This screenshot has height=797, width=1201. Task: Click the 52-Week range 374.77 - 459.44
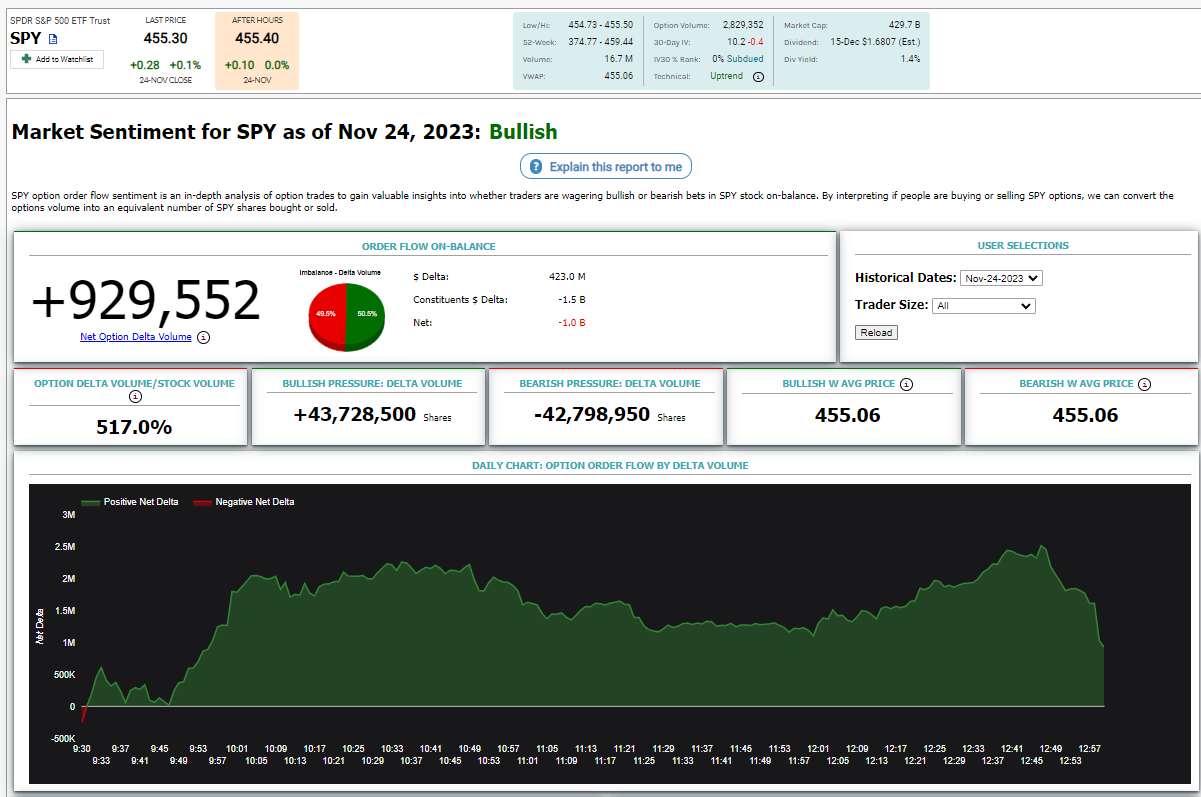(x=600, y=42)
